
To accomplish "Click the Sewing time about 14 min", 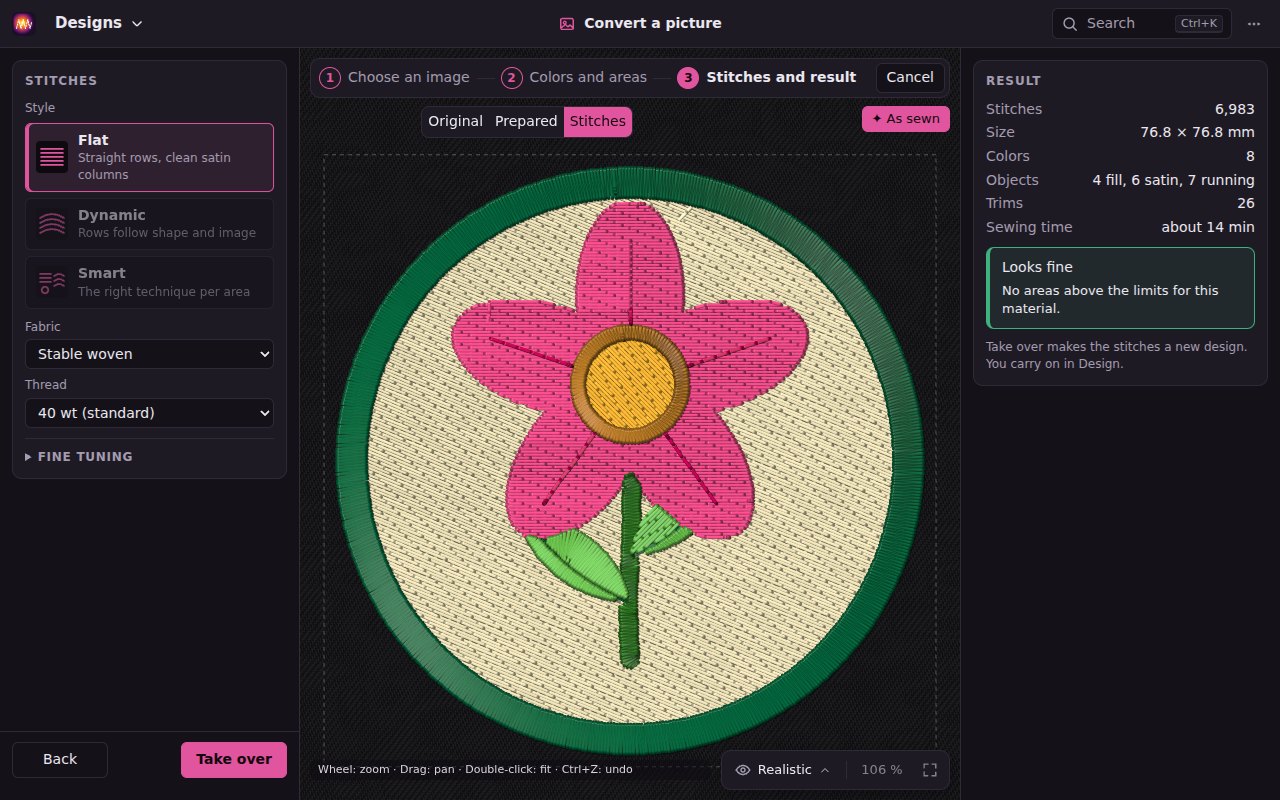I will point(1208,227).
